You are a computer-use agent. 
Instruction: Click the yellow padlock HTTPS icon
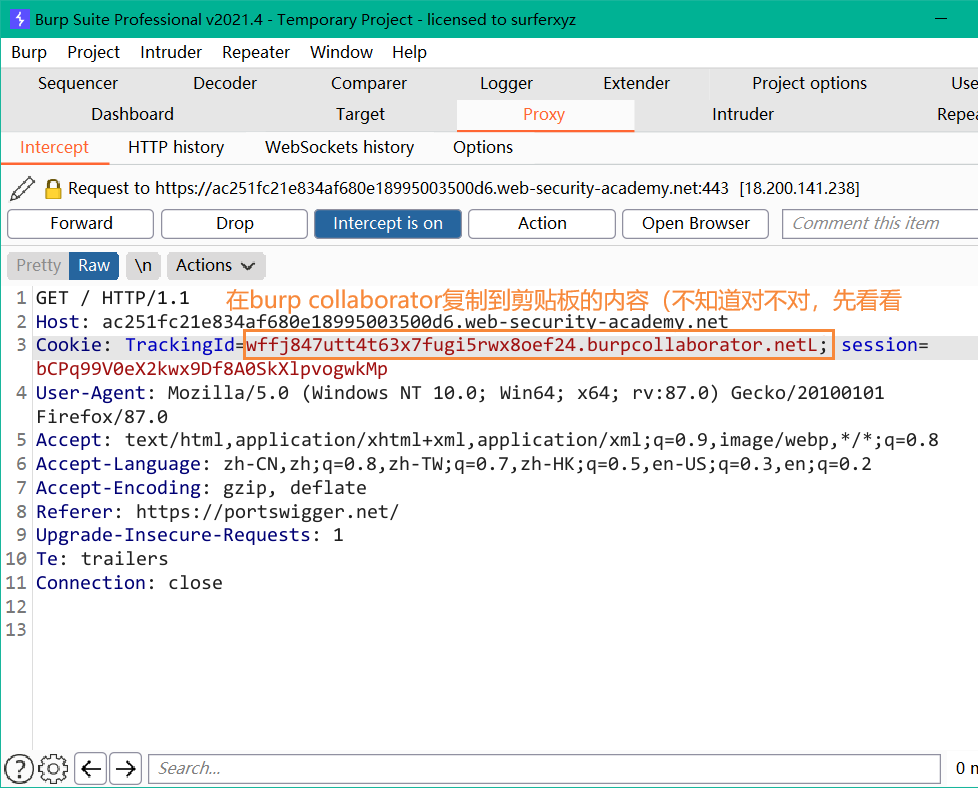click(53, 188)
